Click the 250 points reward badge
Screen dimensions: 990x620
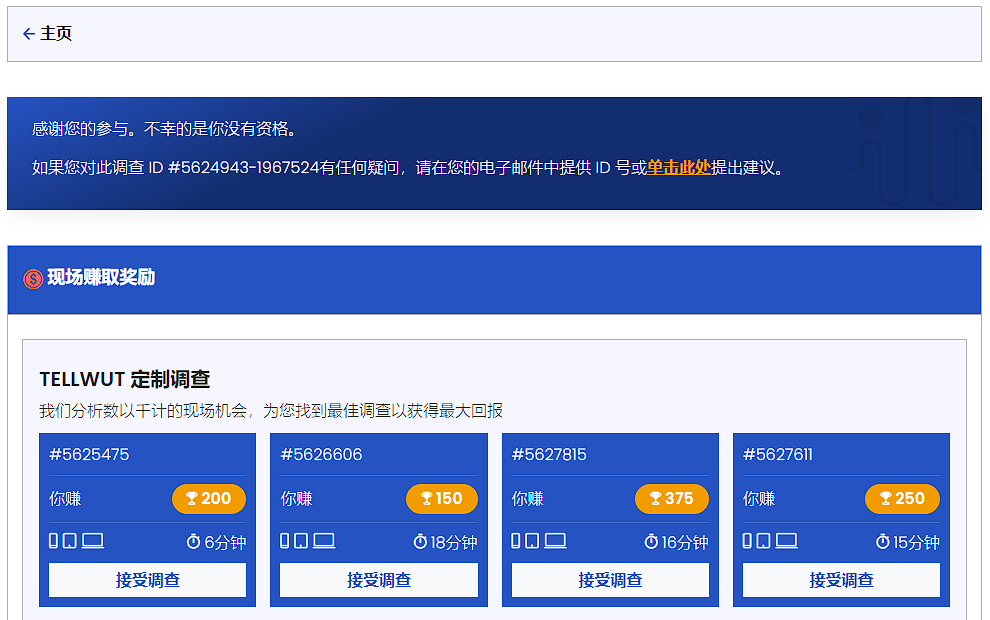902,499
